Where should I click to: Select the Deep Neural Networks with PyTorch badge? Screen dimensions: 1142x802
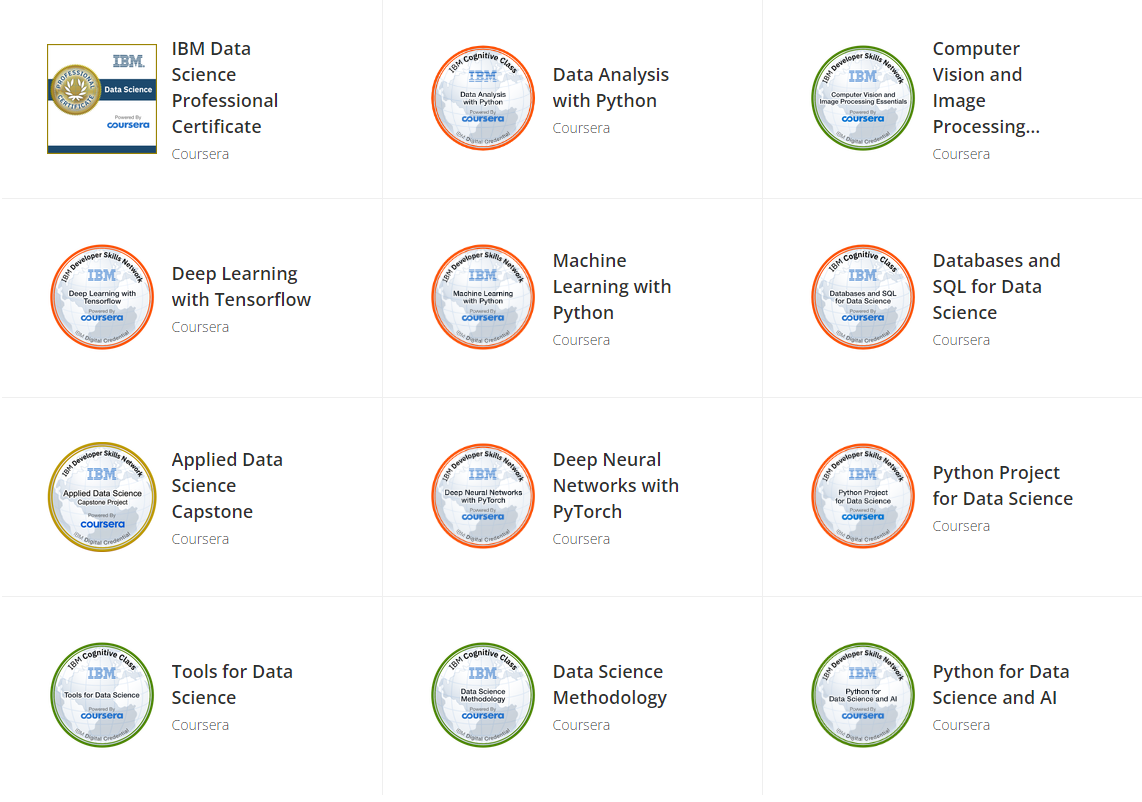tap(483, 495)
